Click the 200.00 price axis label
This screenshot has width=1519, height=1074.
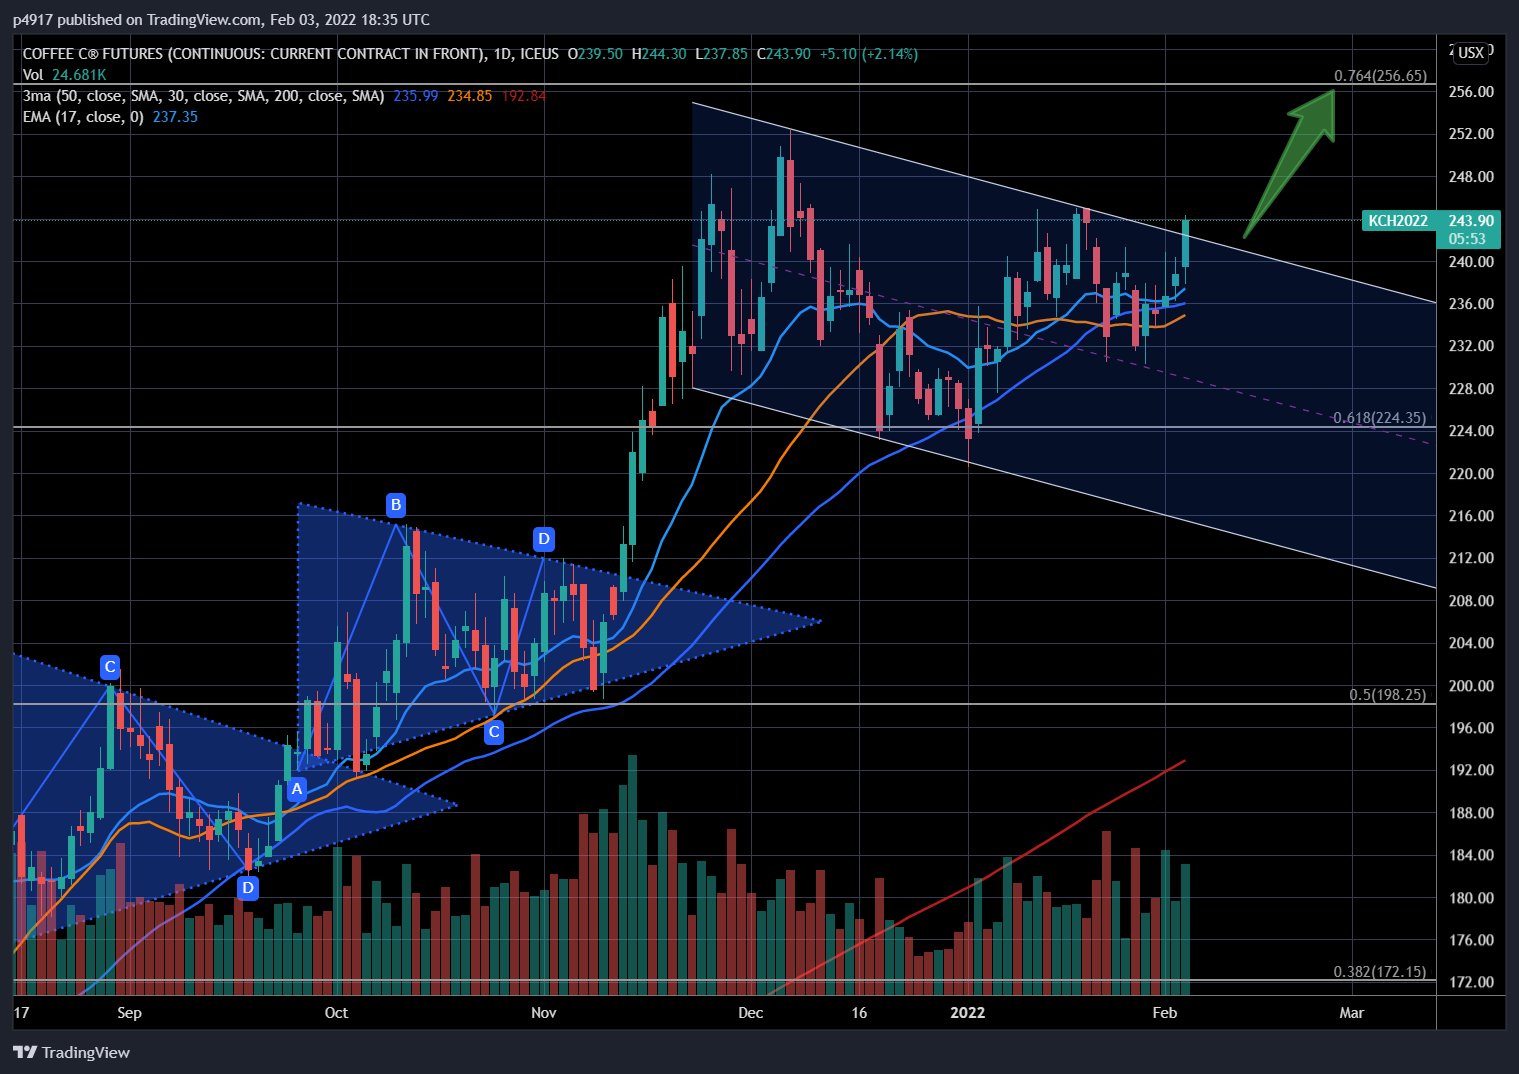1471,686
